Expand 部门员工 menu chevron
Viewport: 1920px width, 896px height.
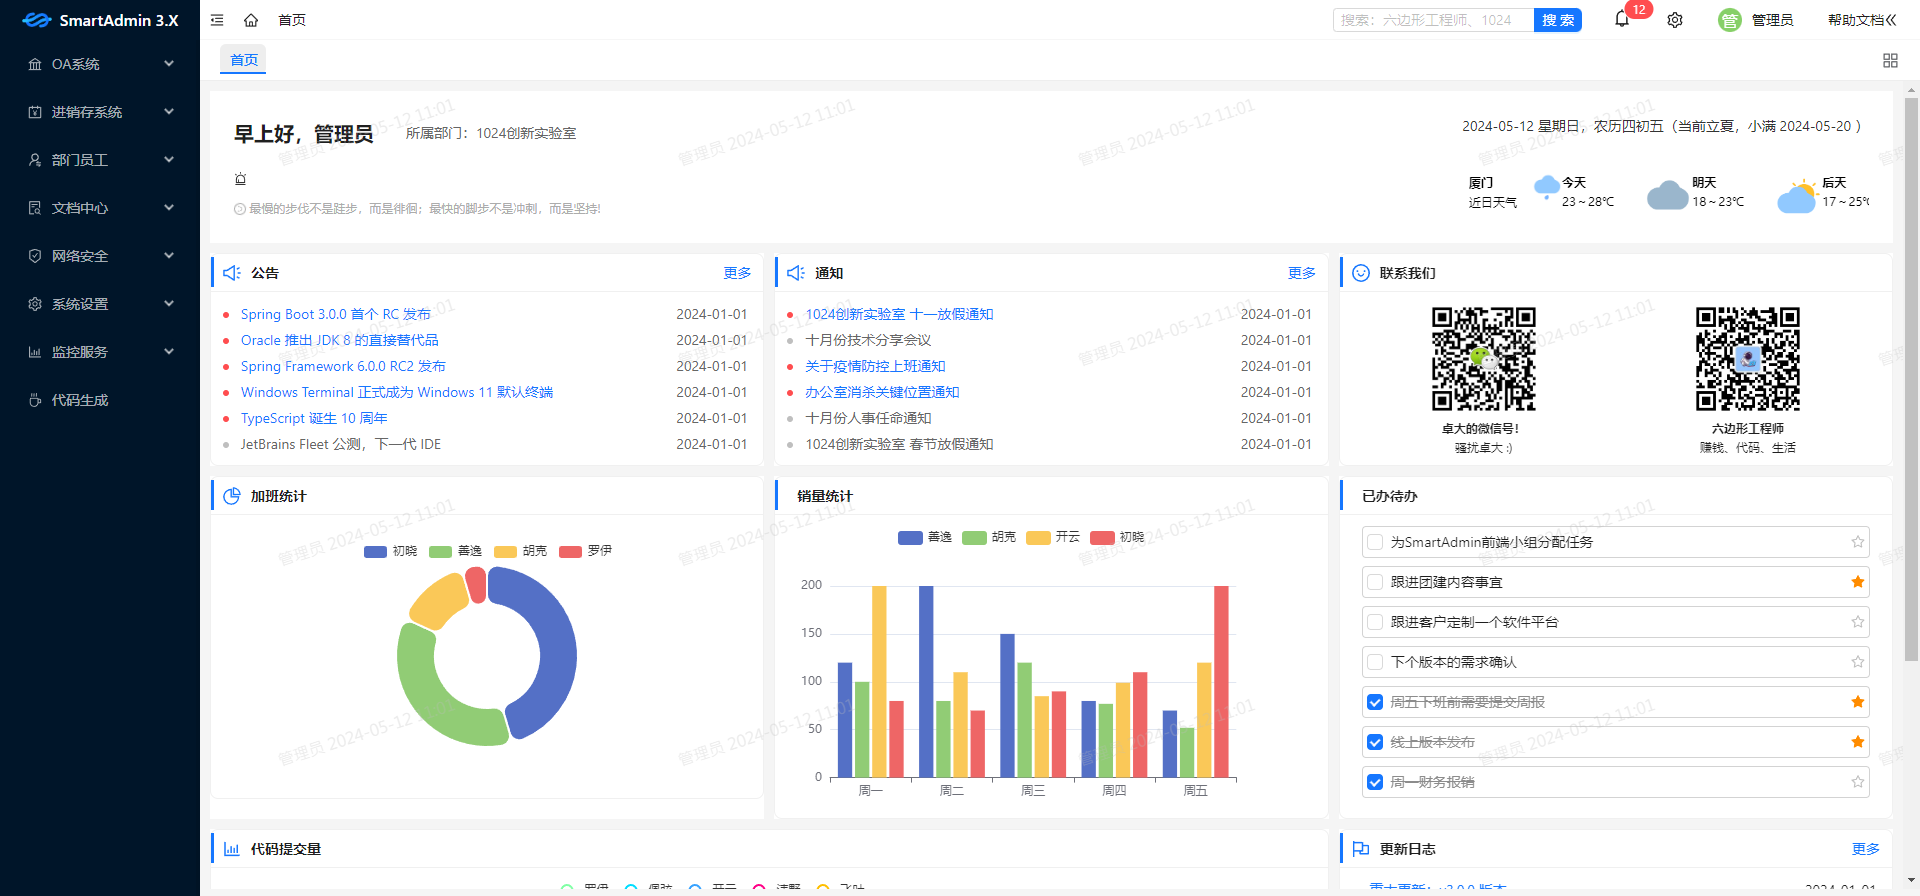pos(169,160)
